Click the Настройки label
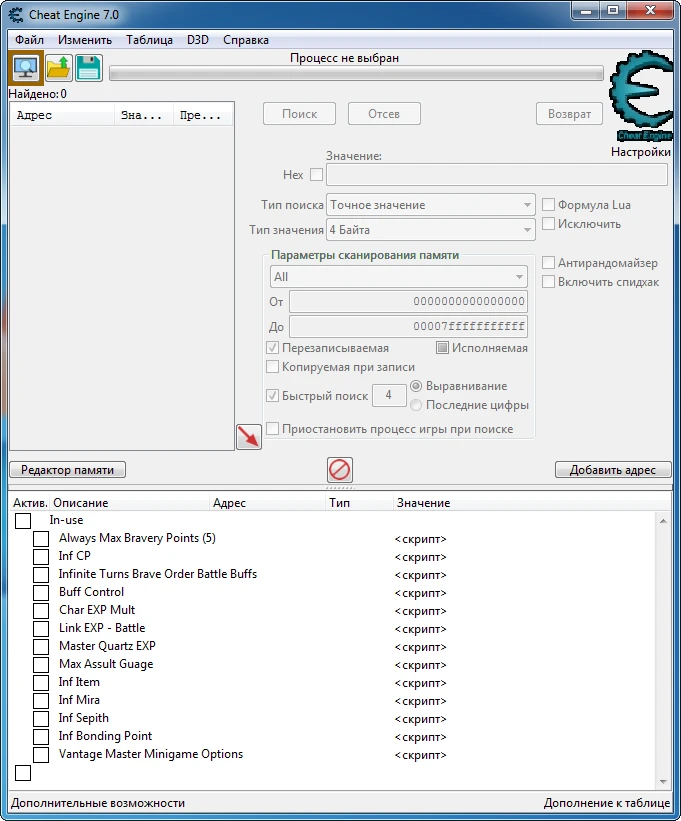 click(641, 152)
